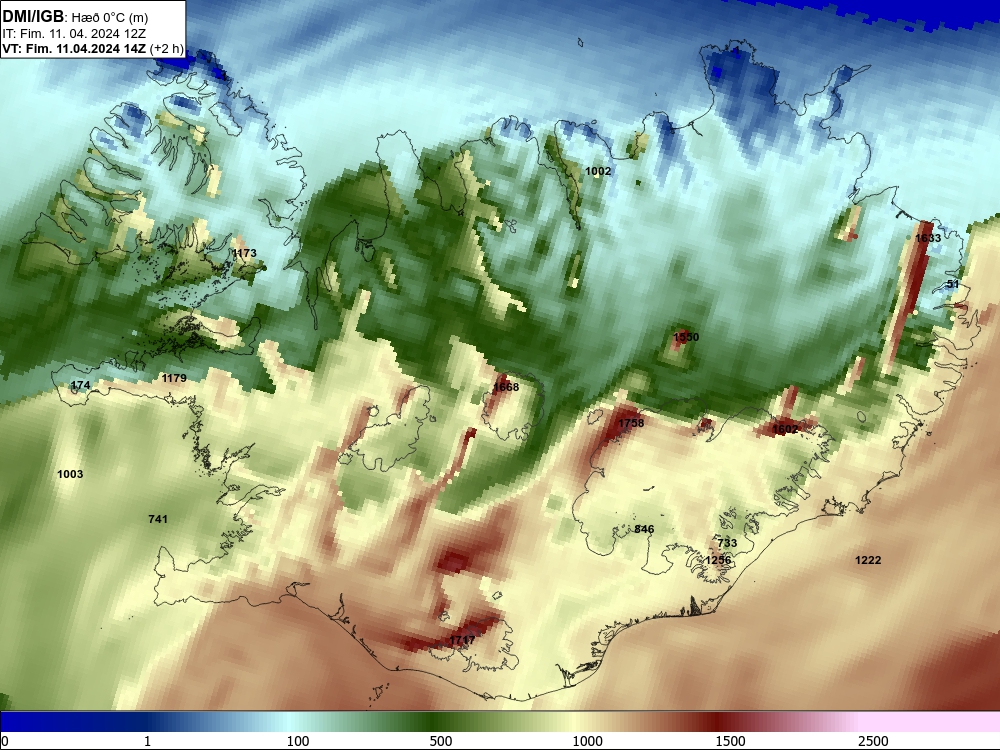
Task: Click the 846 value label
Action: [644, 529]
